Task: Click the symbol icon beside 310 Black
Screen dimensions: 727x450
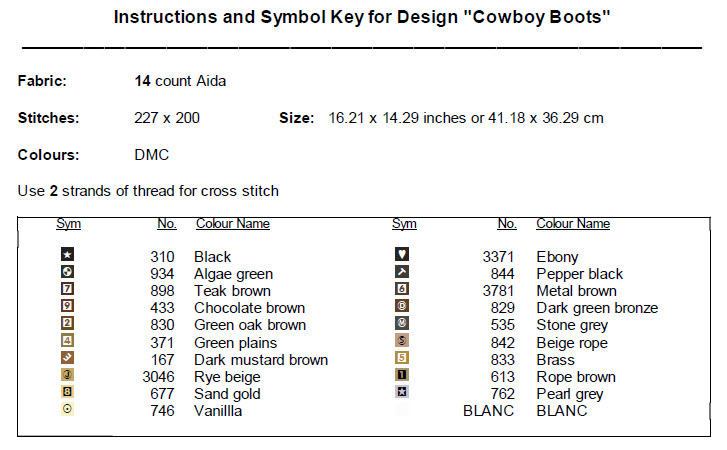Action: (x=68, y=256)
